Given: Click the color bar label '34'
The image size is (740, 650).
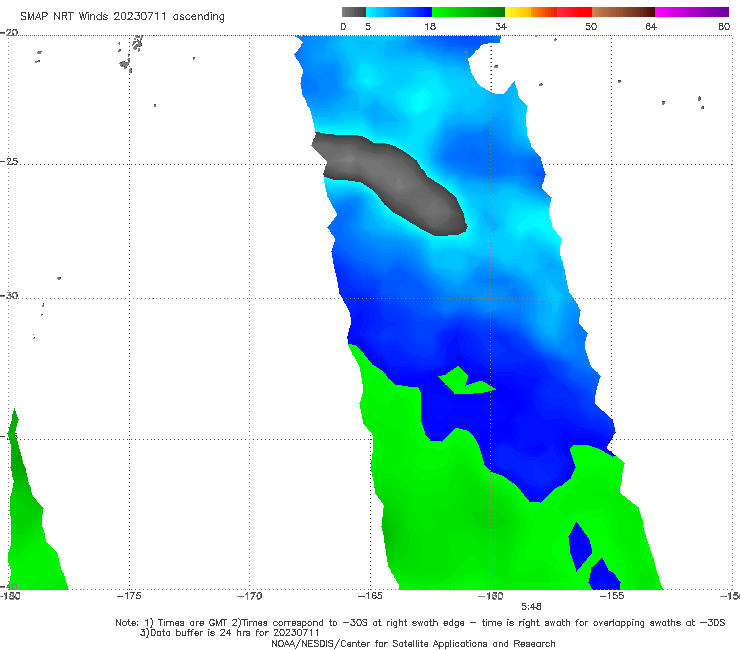Looking at the screenshot, I should [x=501, y=26].
